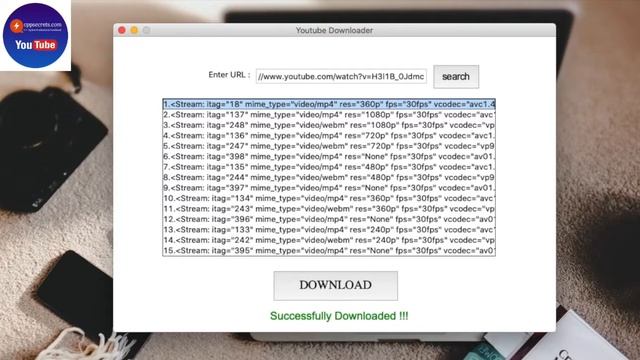Select stream 4 with itag 136
This screenshot has width=640, height=360.
coord(329,136)
